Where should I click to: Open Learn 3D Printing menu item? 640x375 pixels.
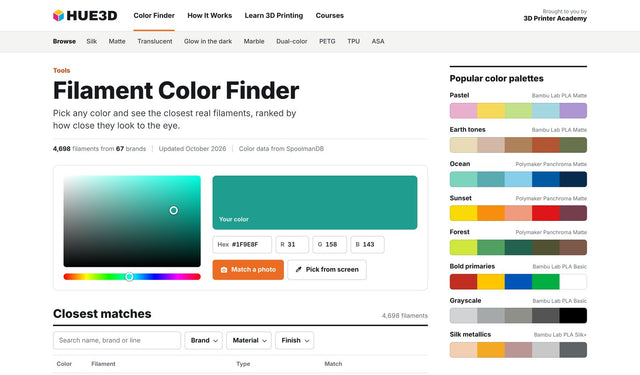pyautogui.click(x=273, y=16)
